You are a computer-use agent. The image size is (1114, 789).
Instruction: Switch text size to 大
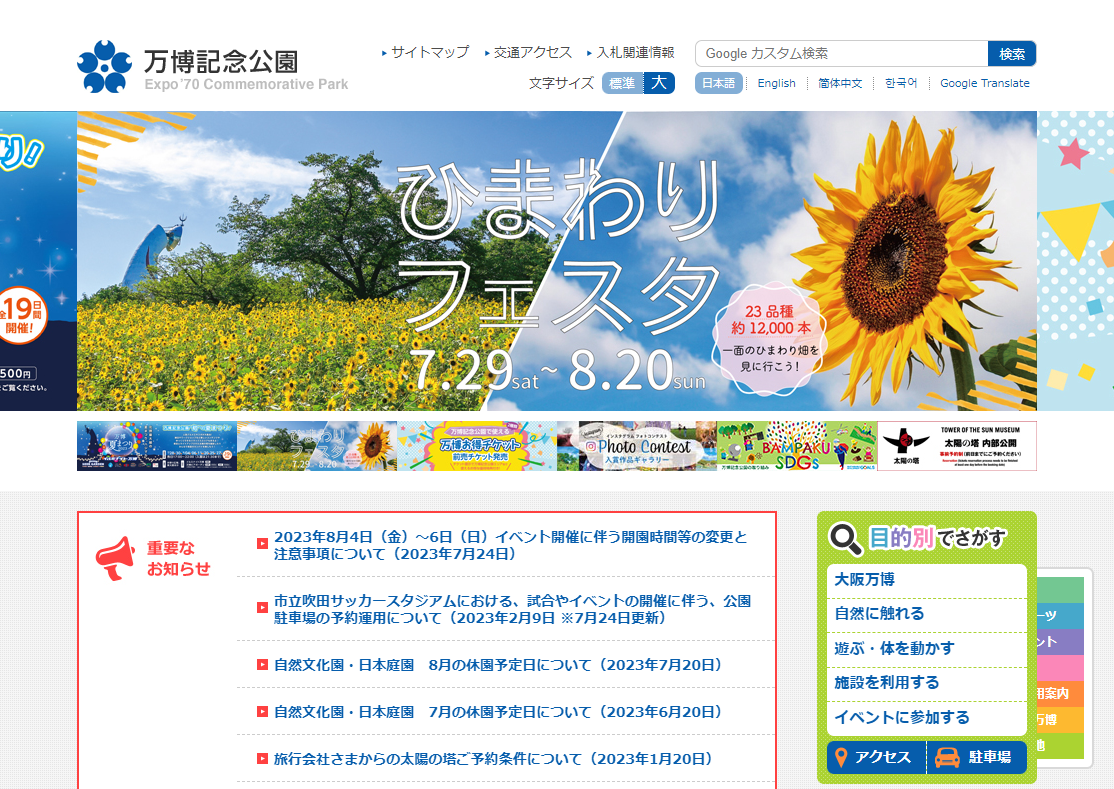pos(658,83)
